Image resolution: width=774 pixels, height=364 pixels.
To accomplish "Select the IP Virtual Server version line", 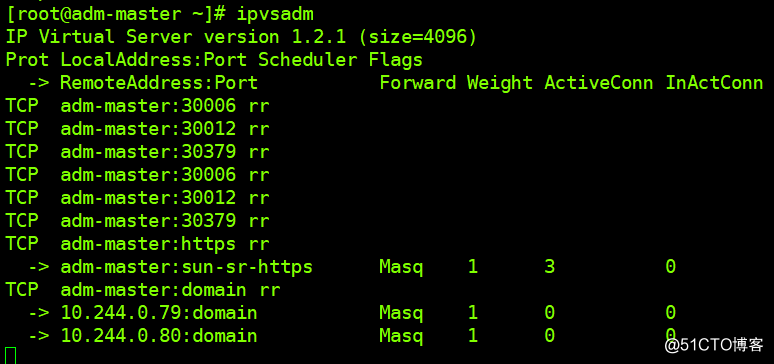I will pyautogui.click(x=241, y=37).
